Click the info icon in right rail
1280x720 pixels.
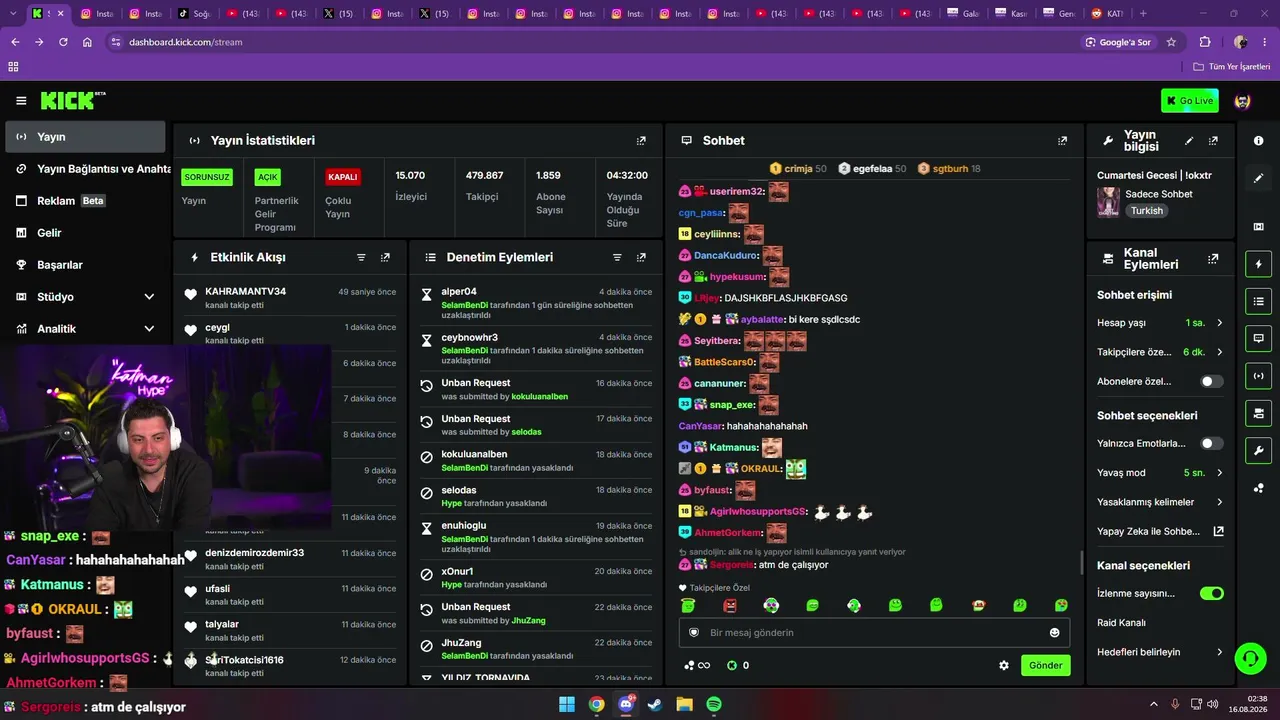click(x=1258, y=141)
